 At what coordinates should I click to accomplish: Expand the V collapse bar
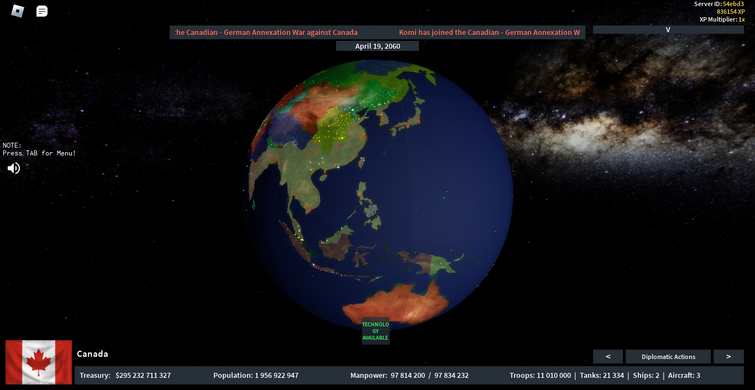click(x=668, y=29)
